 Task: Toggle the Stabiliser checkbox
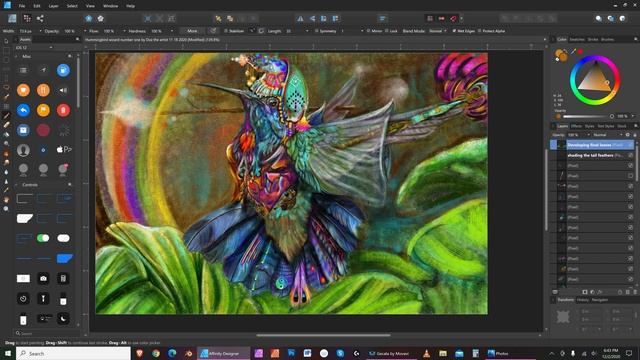click(x=226, y=31)
